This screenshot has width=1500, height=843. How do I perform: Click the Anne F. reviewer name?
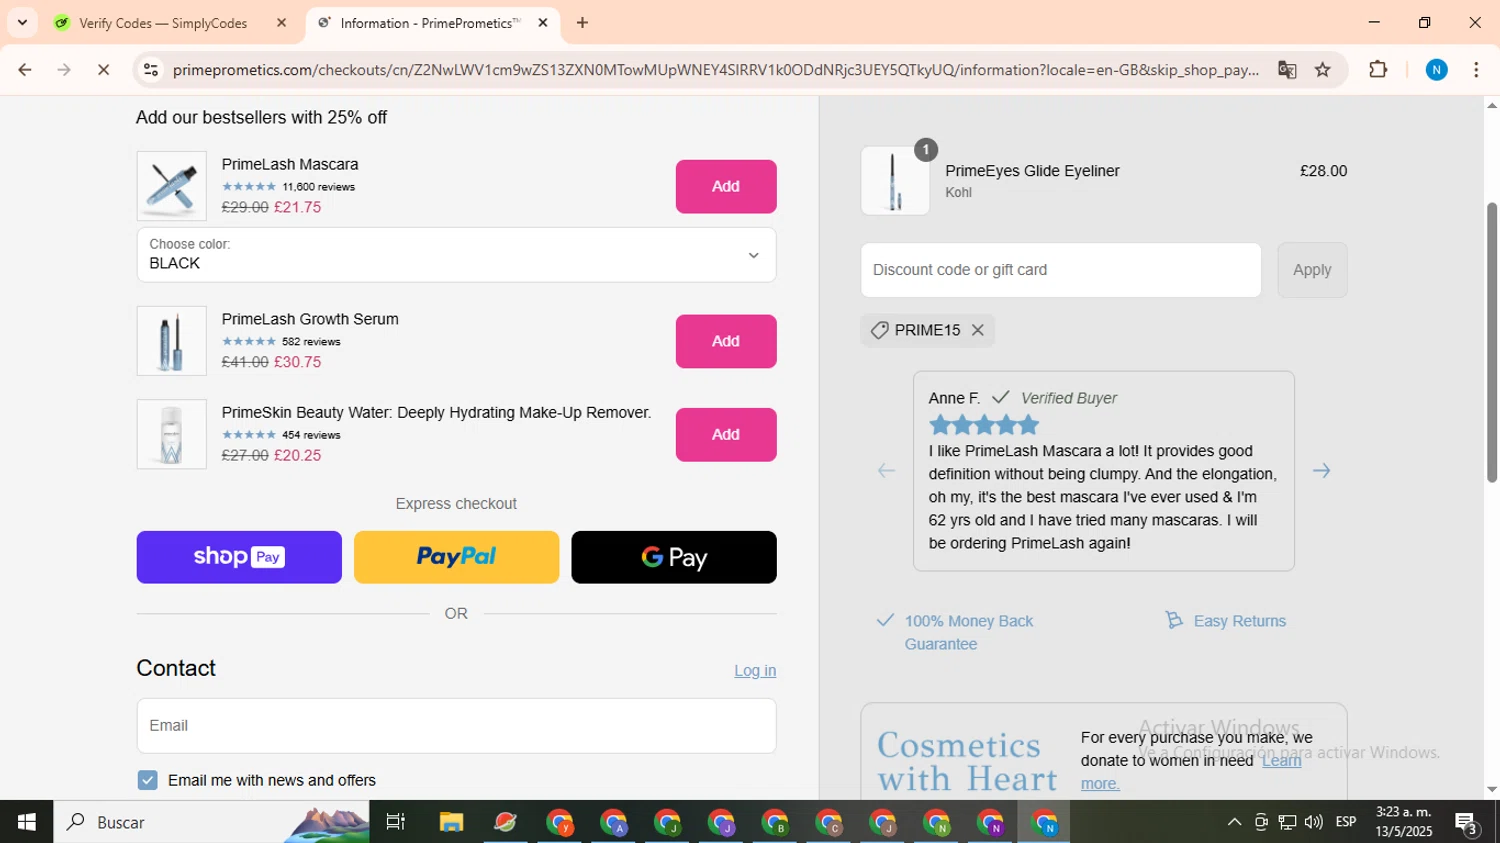[954, 398]
